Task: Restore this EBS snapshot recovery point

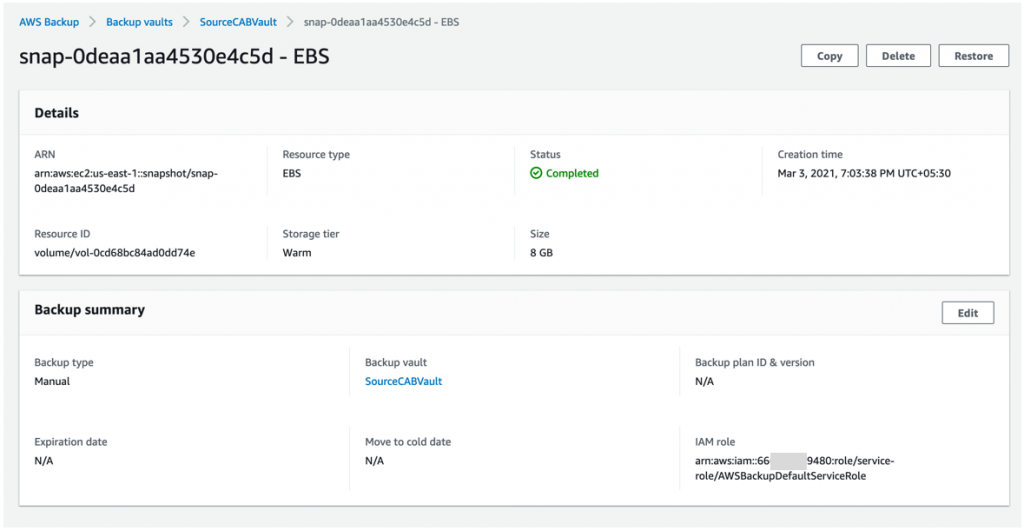Action: point(973,56)
